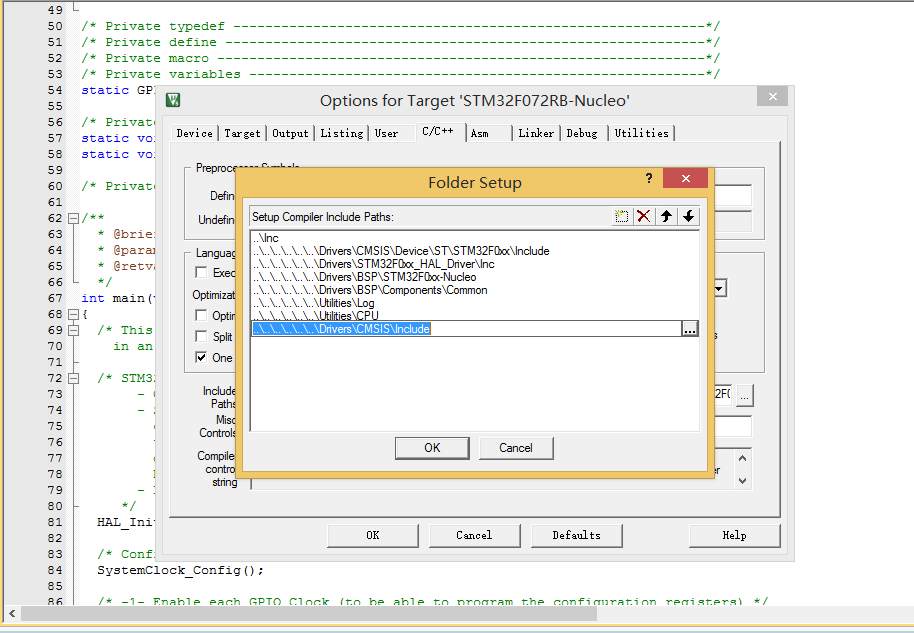Click the red Delete path icon

pyautogui.click(x=644, y=217)
